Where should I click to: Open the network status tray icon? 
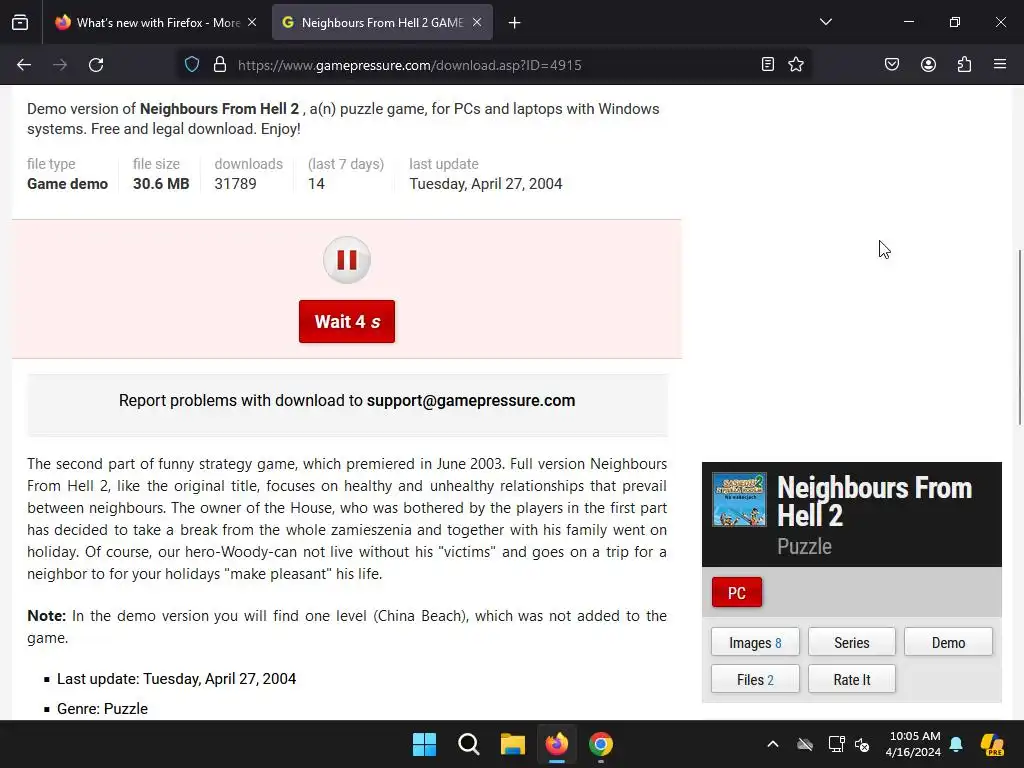click(837, 744)
